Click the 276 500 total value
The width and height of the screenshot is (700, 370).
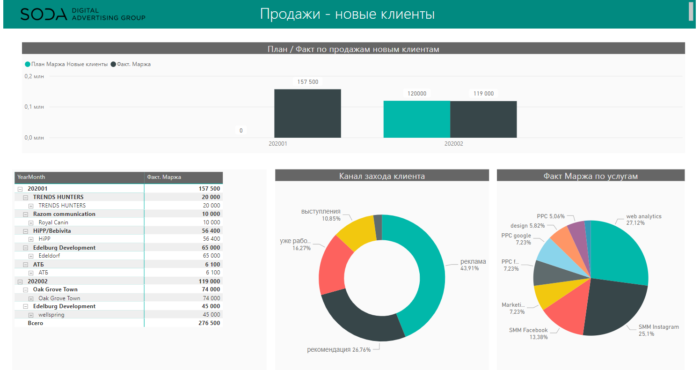209,323
